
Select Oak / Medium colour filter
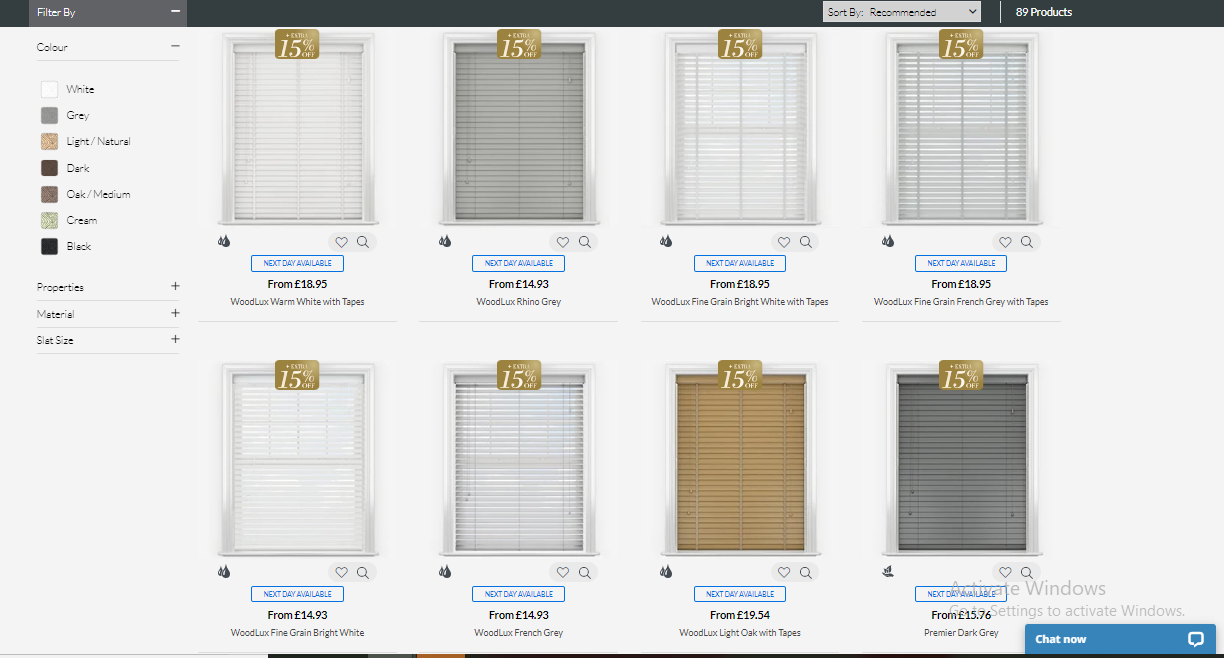(49, 194)
